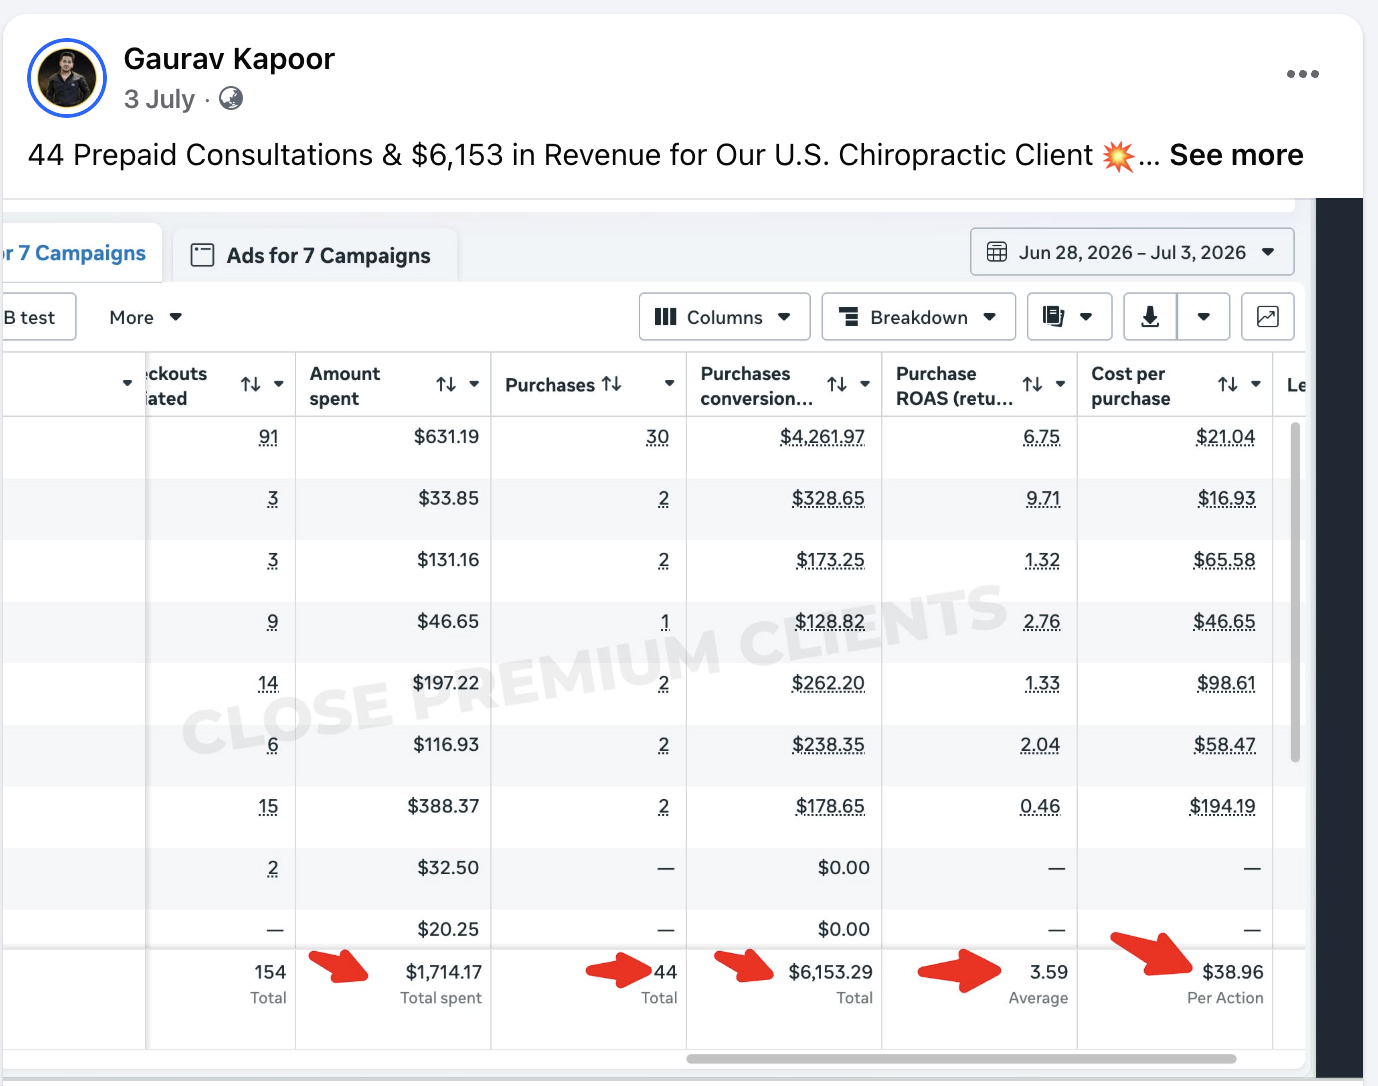This screenshot has height=1086, width=1378.
Task: Click the 2.76 ROAS value
Action: pos(1042,622)
